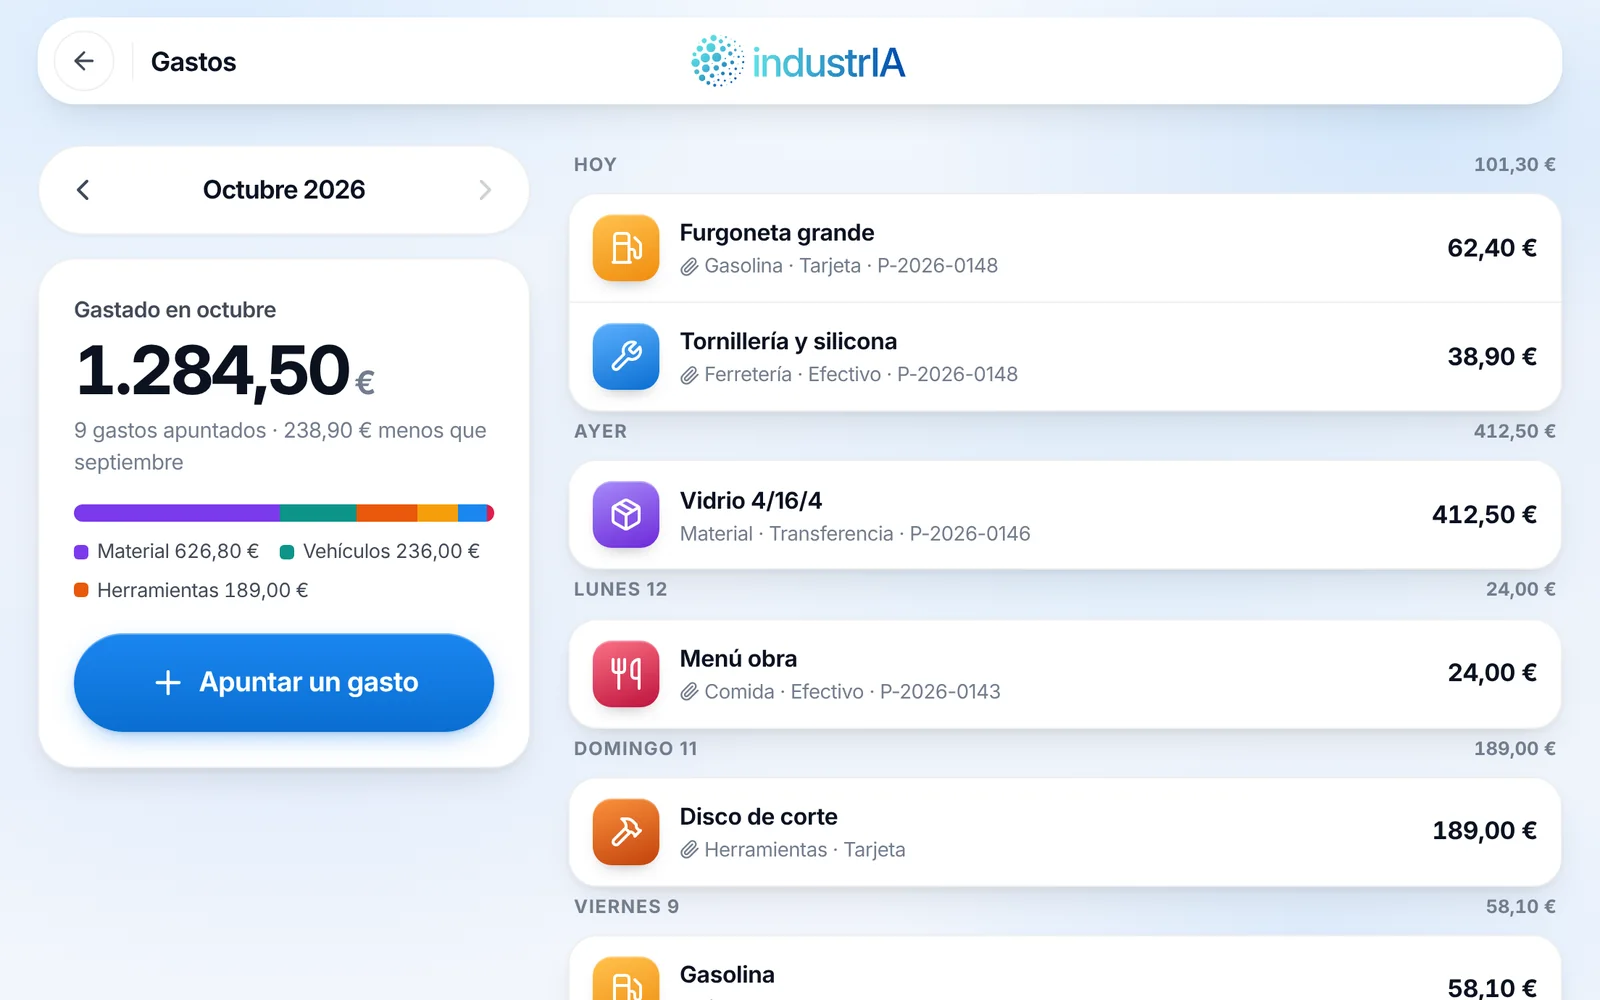Go to the previous month
Screen dimensions: 1600x1000
83,190
